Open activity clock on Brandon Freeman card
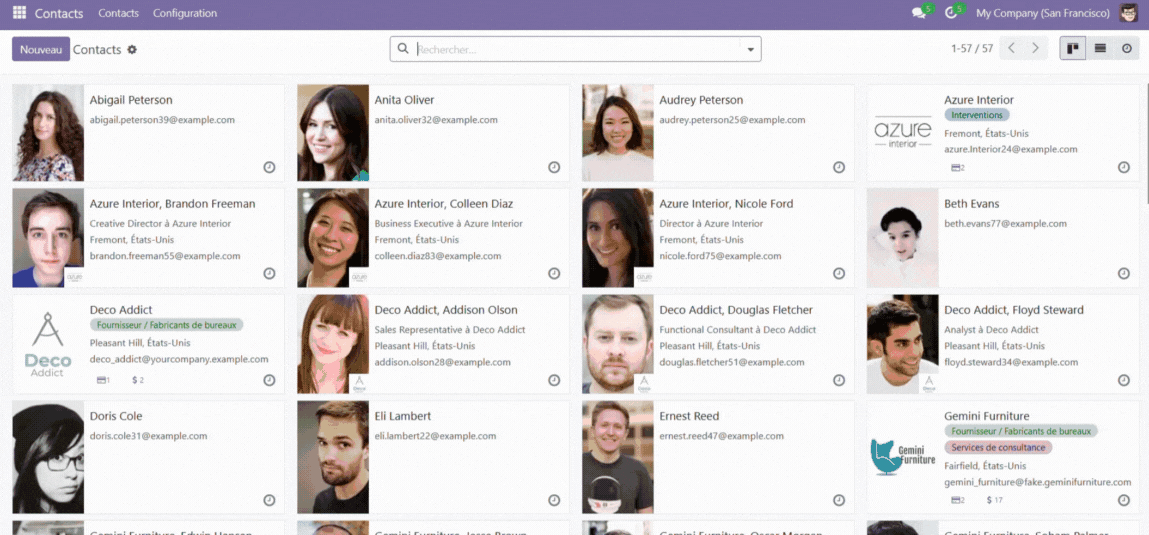 (269, 273)
